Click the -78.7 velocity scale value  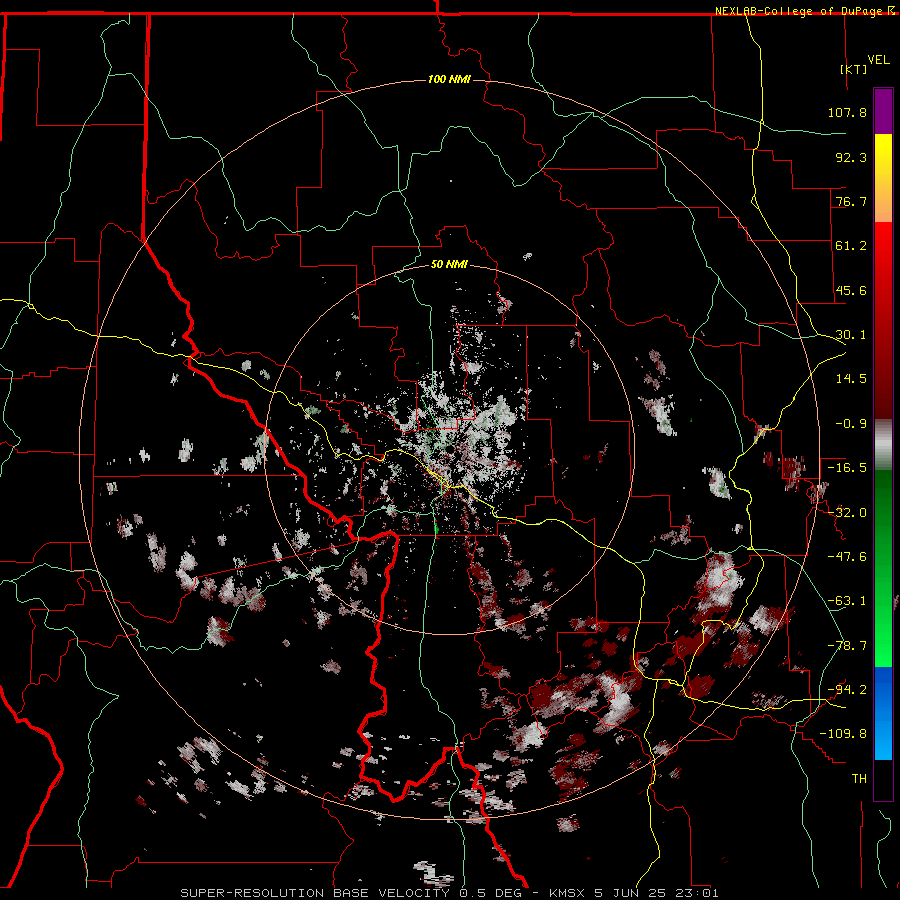click(x=847, y=646)
